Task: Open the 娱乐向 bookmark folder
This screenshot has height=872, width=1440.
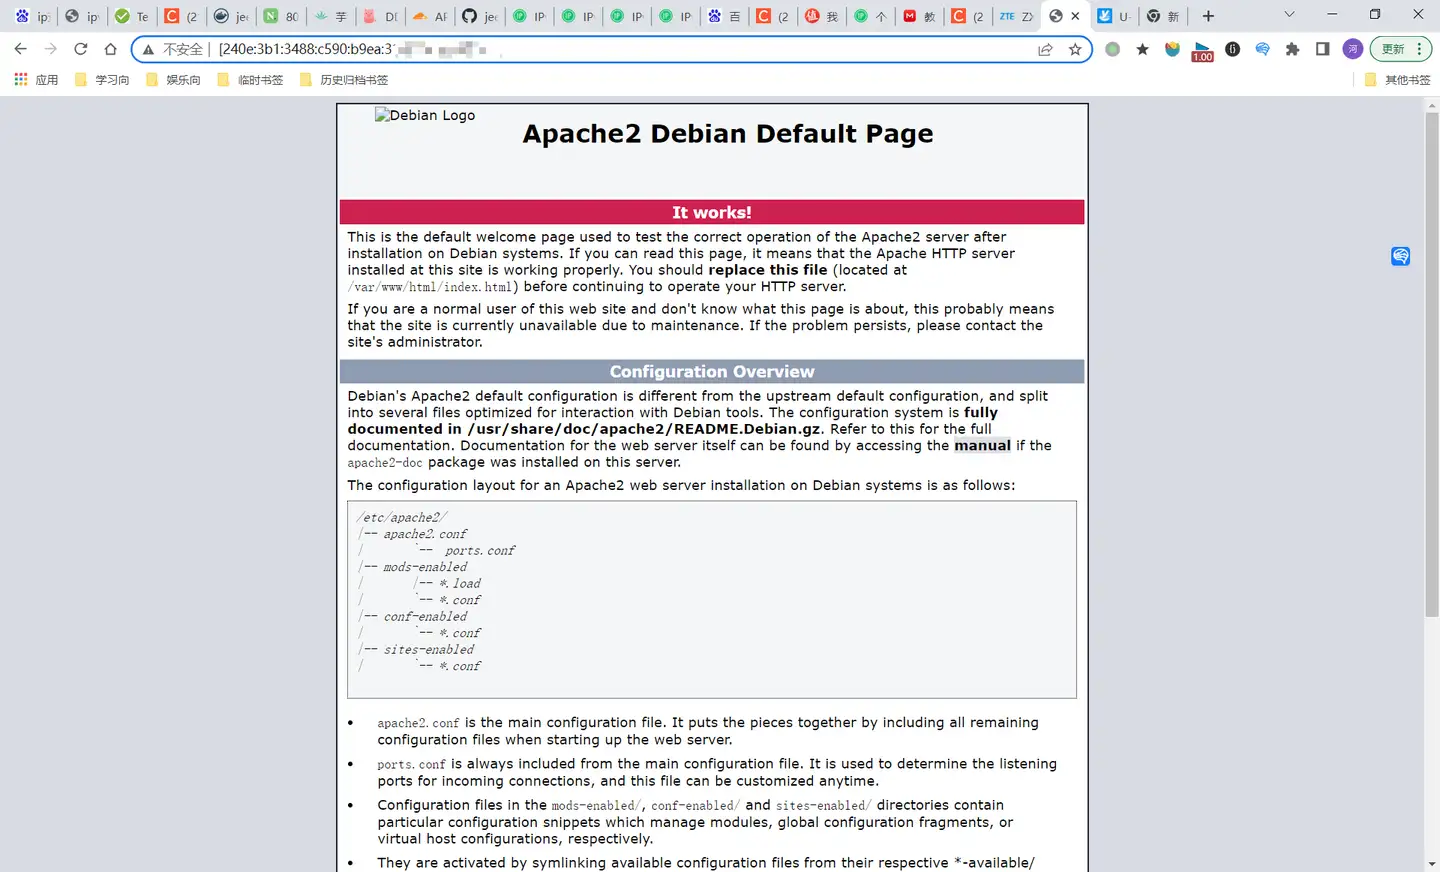Action: [173, 80]
